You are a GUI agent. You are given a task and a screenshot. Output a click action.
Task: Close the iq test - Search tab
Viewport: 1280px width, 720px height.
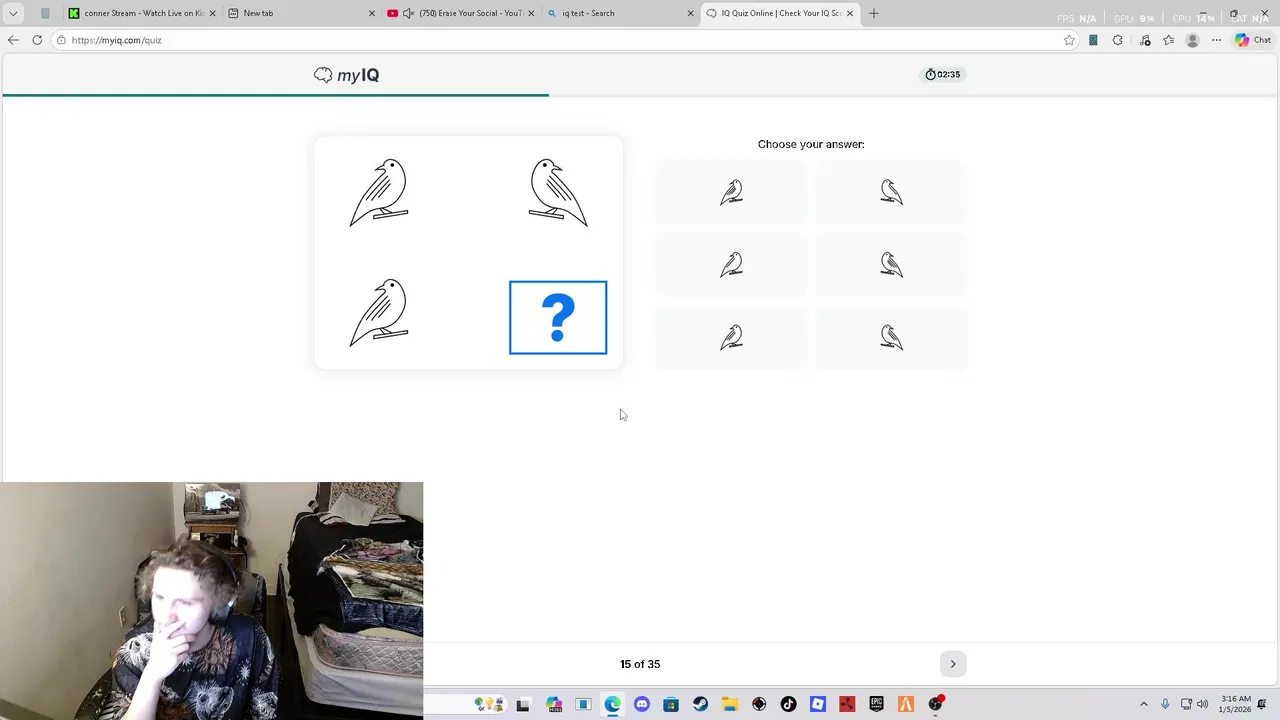[690, 13]
